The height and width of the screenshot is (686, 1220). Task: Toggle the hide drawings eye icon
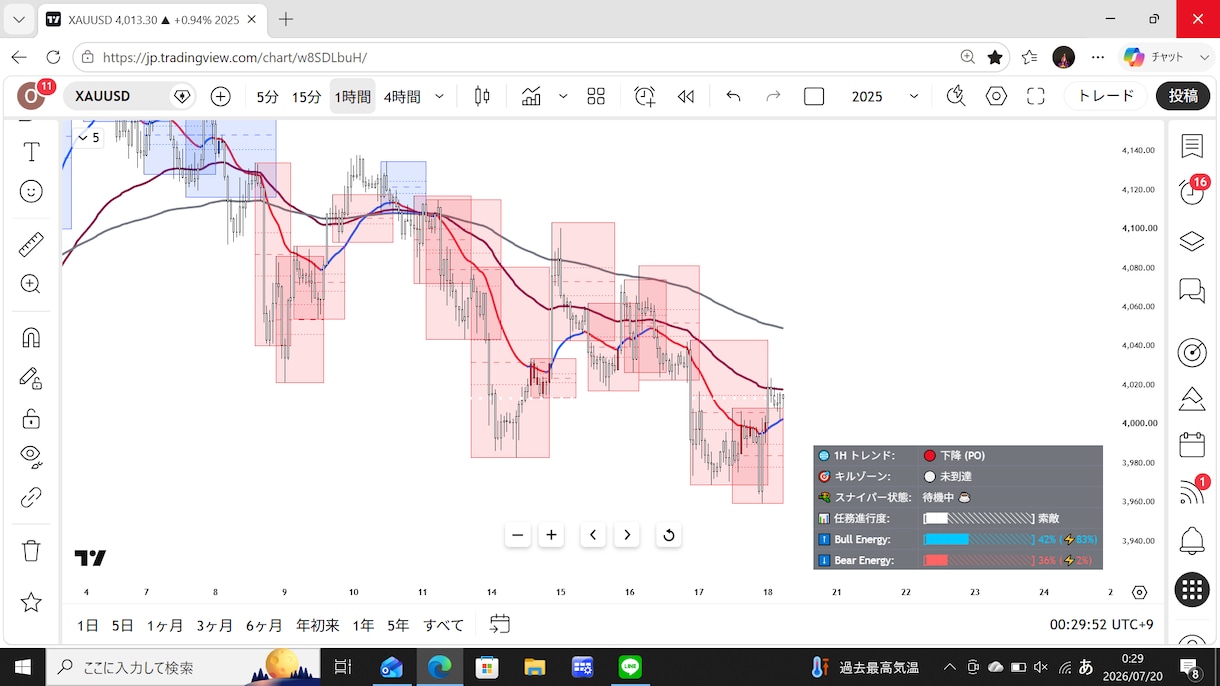(31, 455)
